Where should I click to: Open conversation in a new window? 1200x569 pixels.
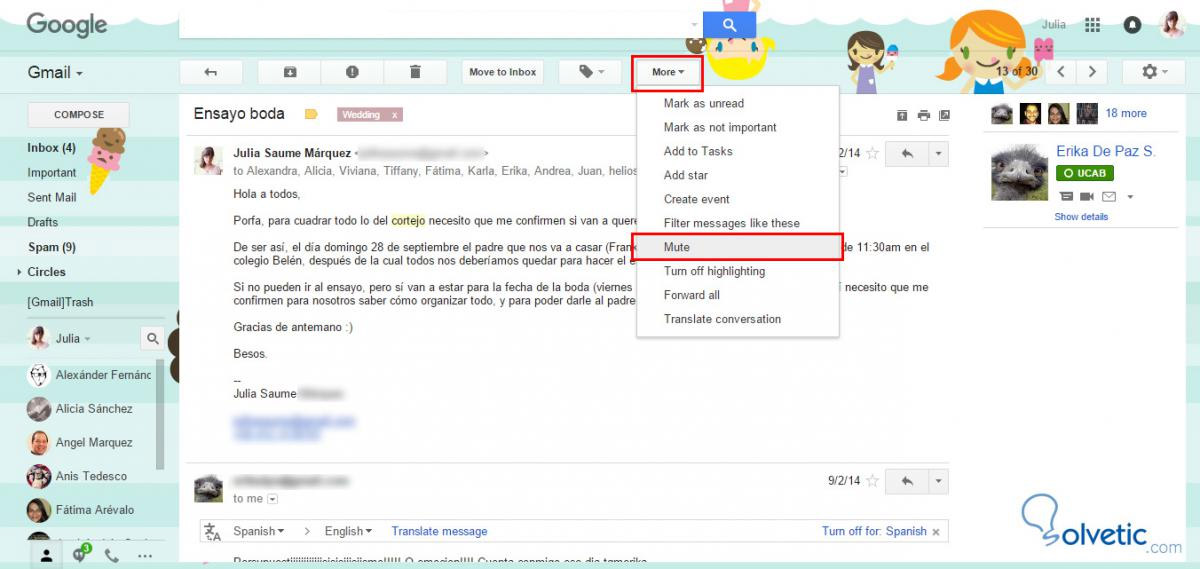[x=944, y=115]
